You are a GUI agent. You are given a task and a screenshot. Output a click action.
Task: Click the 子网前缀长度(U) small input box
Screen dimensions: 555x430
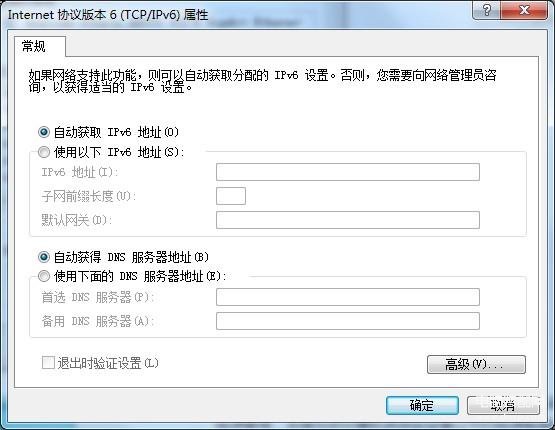pyautogui.click(x=231, y=196)
